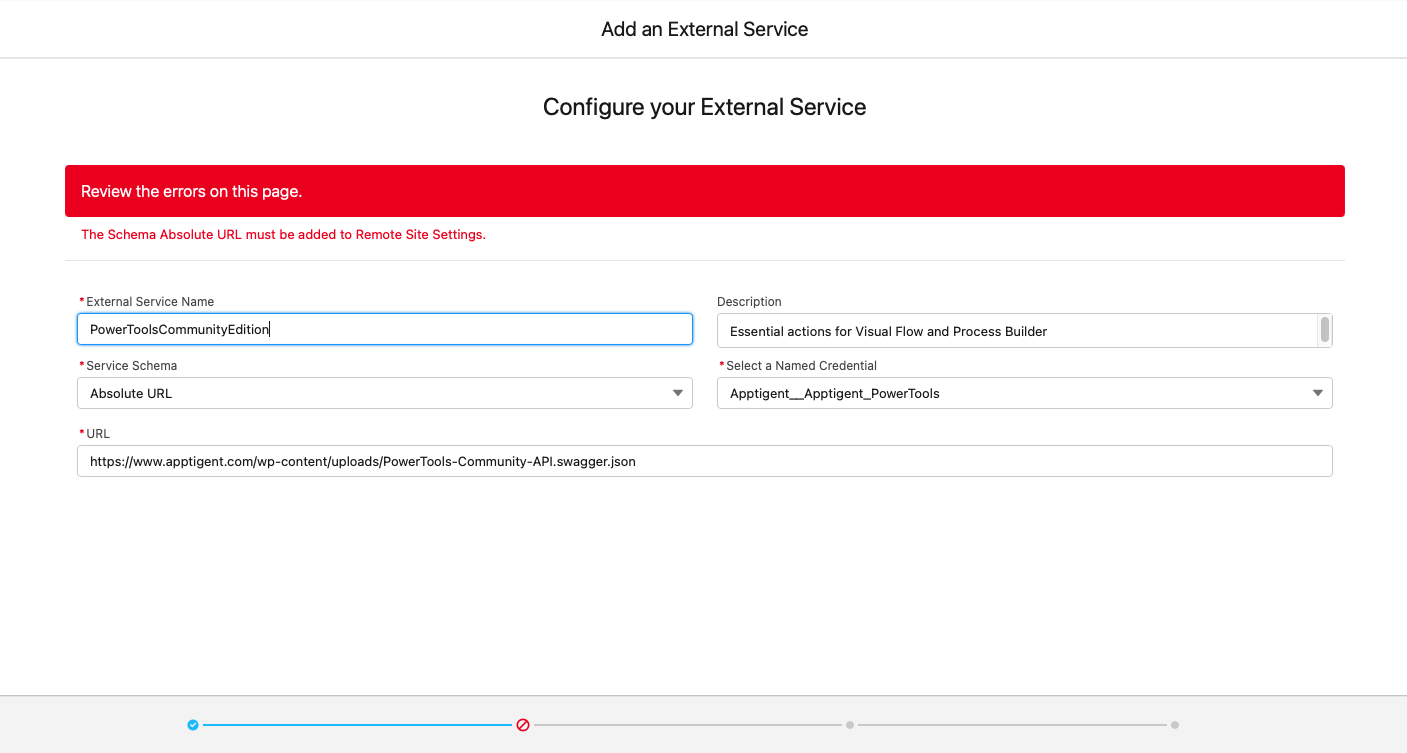Select the third gray progress step dot

point(849,724)
